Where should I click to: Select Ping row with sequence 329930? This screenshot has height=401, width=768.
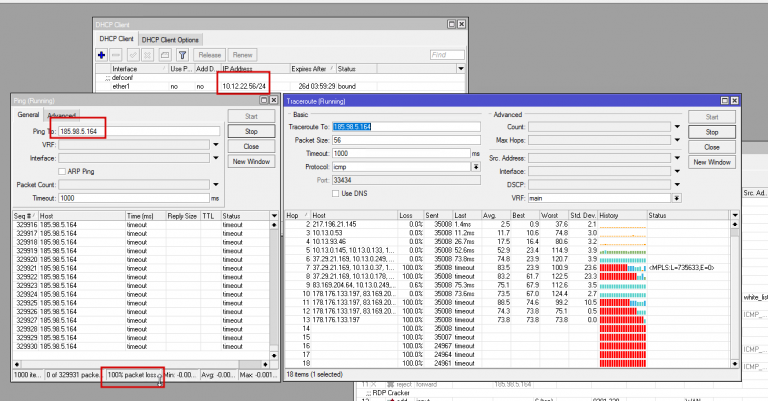tap(141, 346)
